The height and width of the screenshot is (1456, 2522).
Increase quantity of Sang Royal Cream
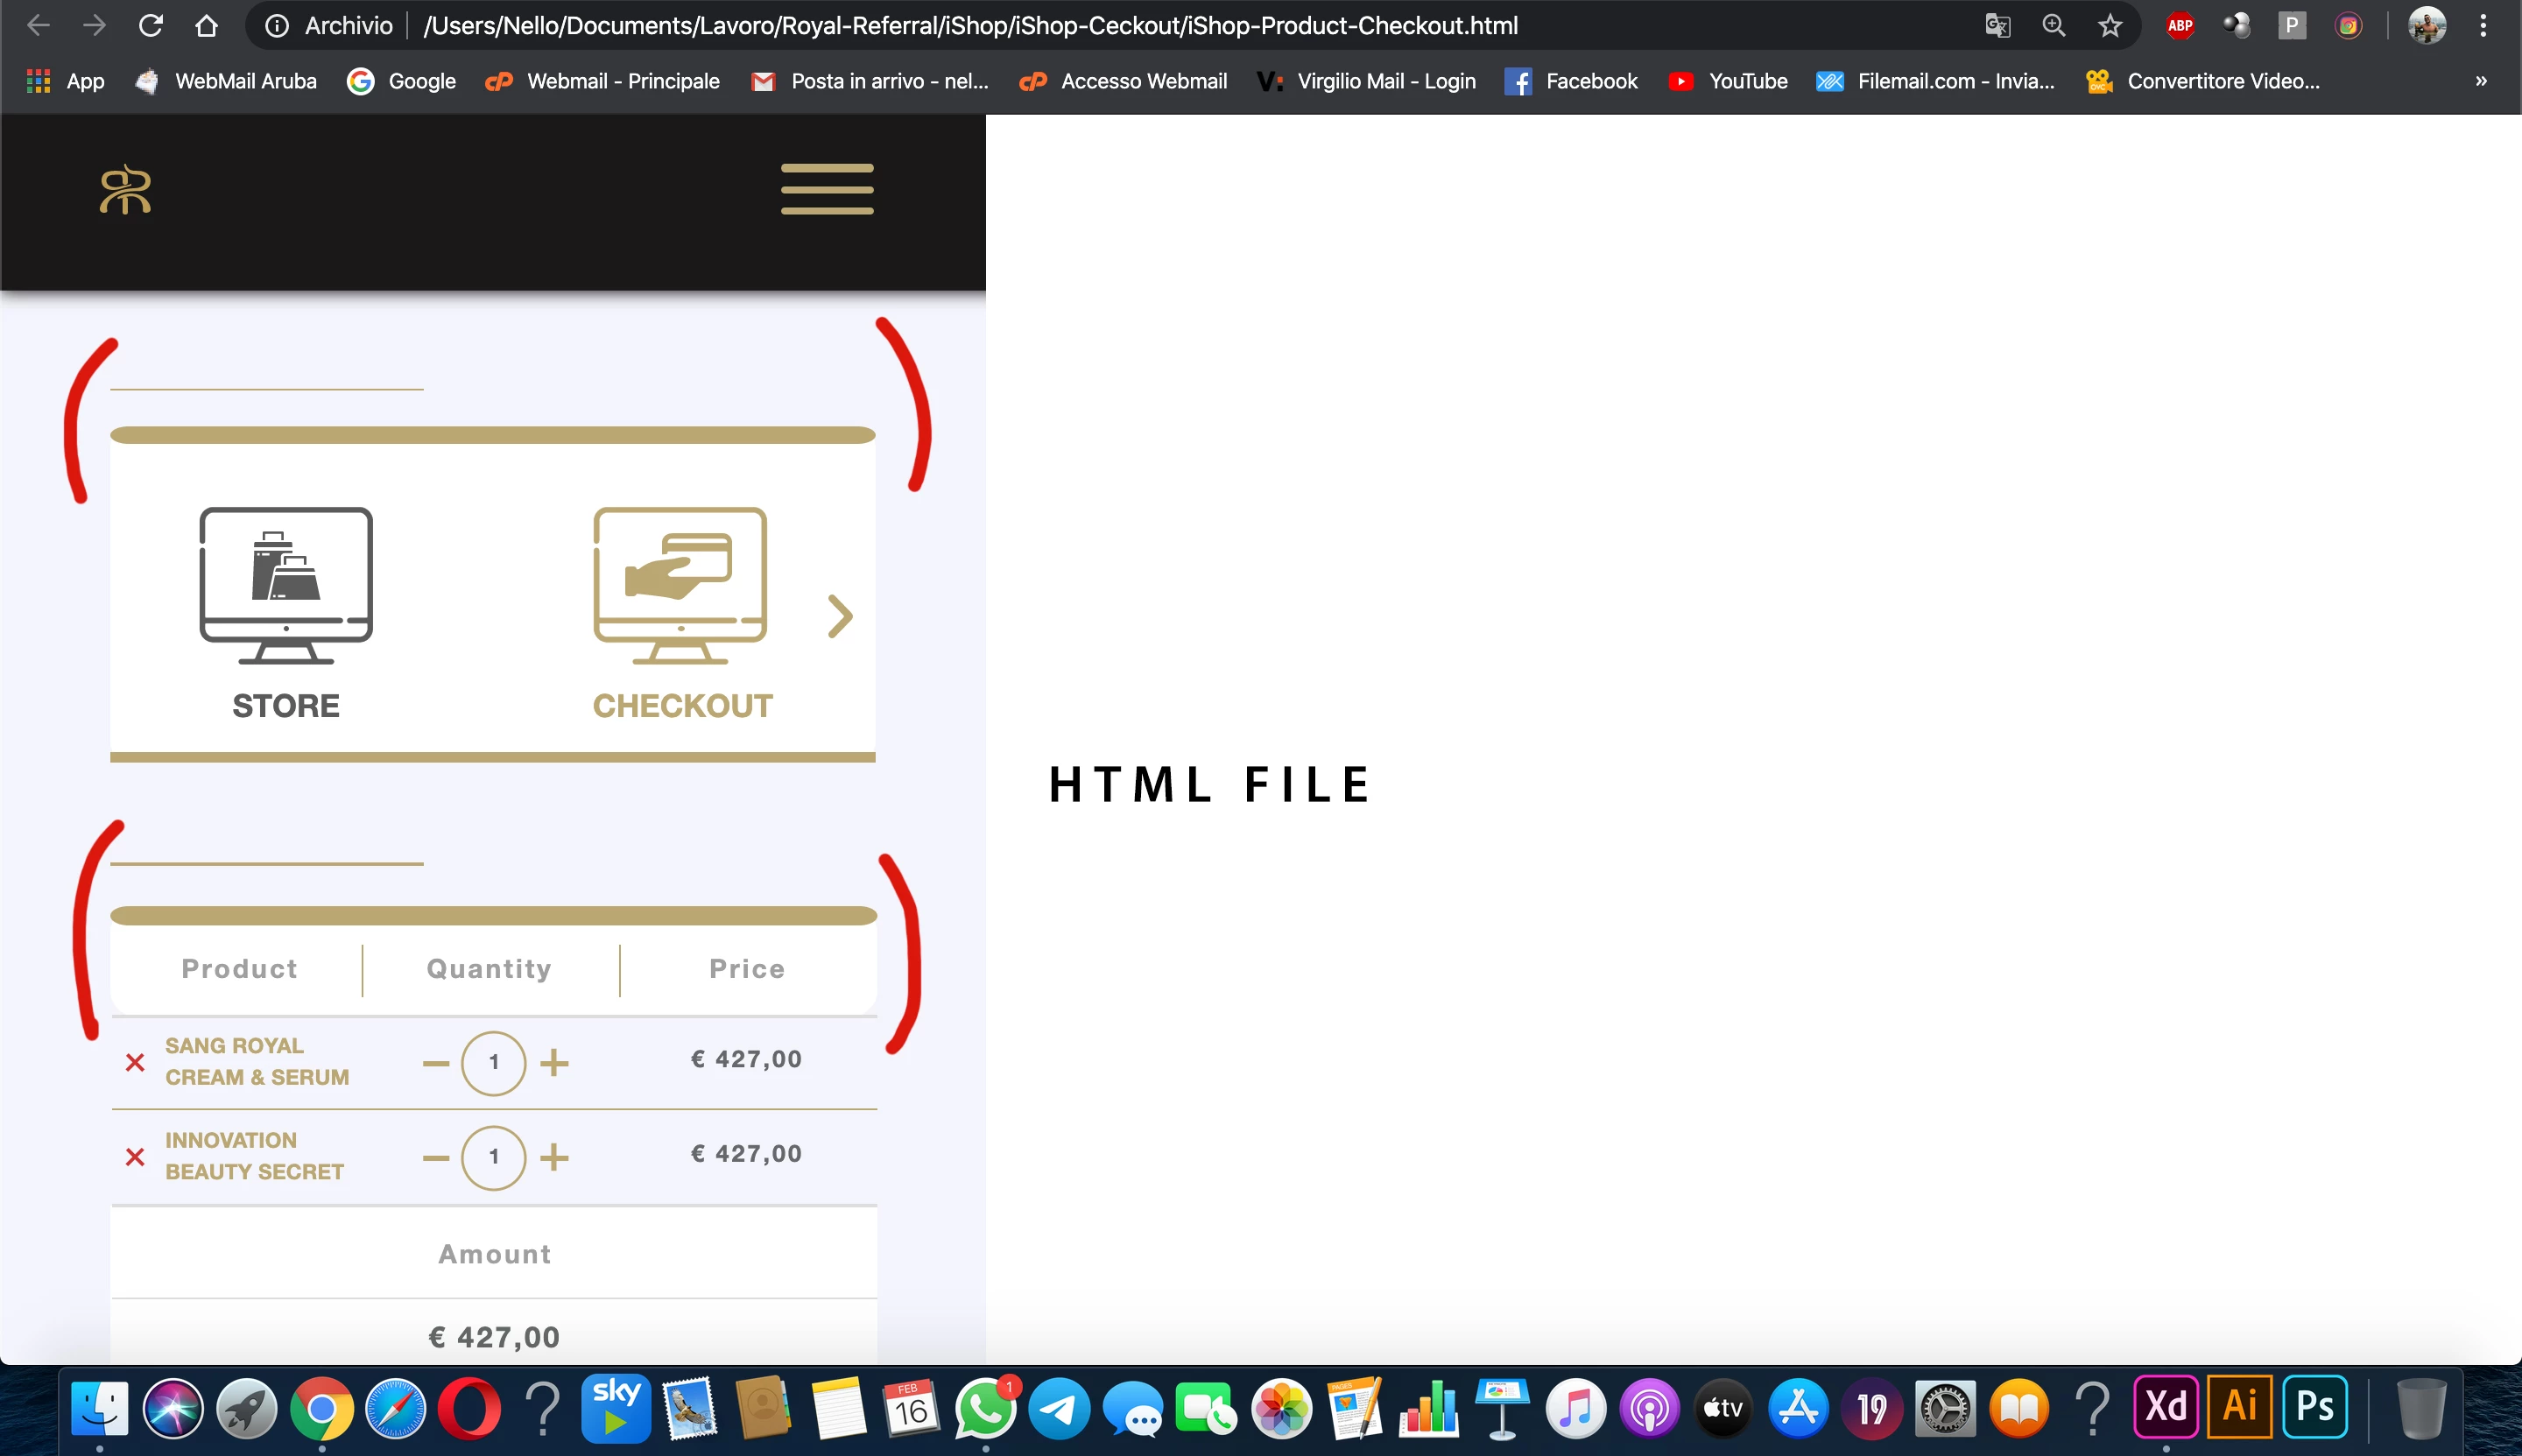point(554,1062)
